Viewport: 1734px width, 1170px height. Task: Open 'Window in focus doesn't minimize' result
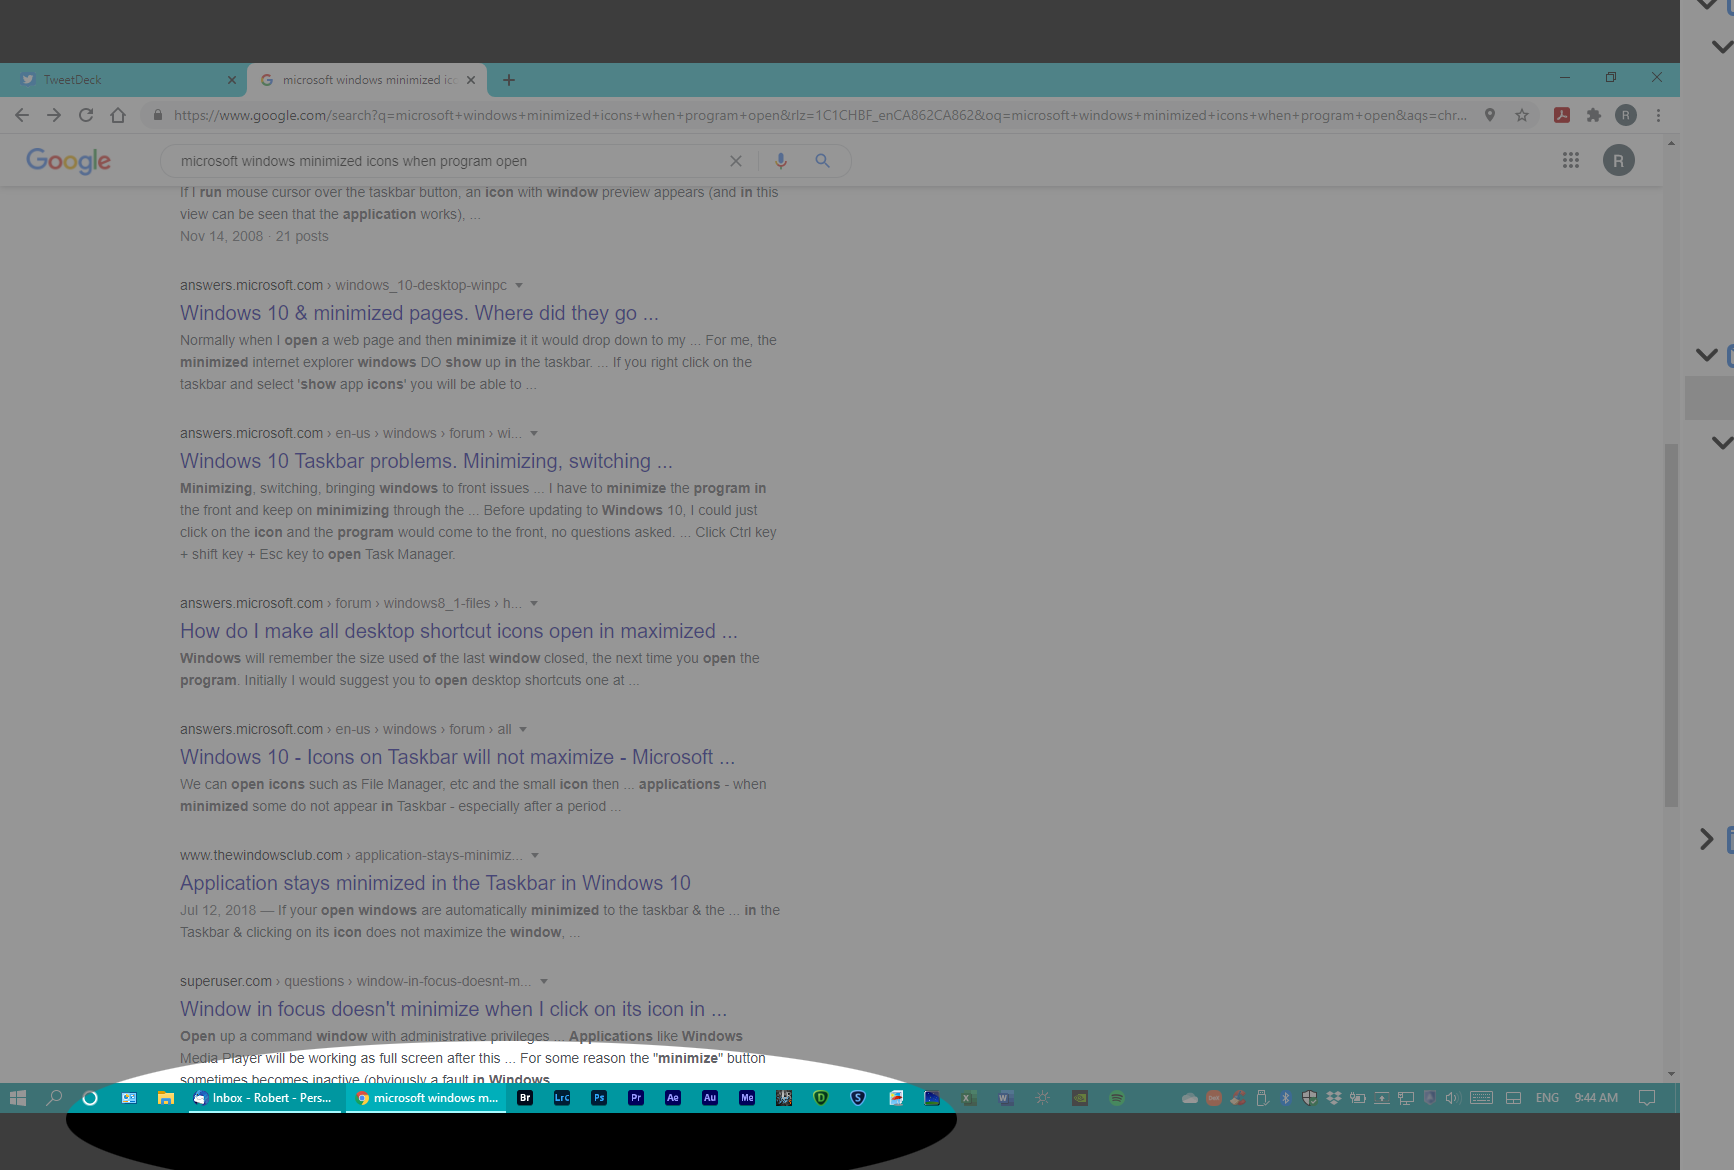pyautogui.click(x=453, y=1009)
